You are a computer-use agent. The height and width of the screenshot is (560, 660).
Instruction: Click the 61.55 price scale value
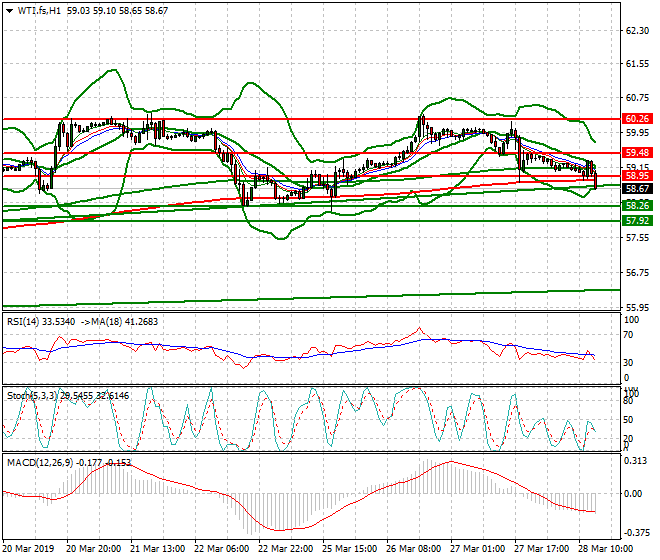tap(637, 64)
